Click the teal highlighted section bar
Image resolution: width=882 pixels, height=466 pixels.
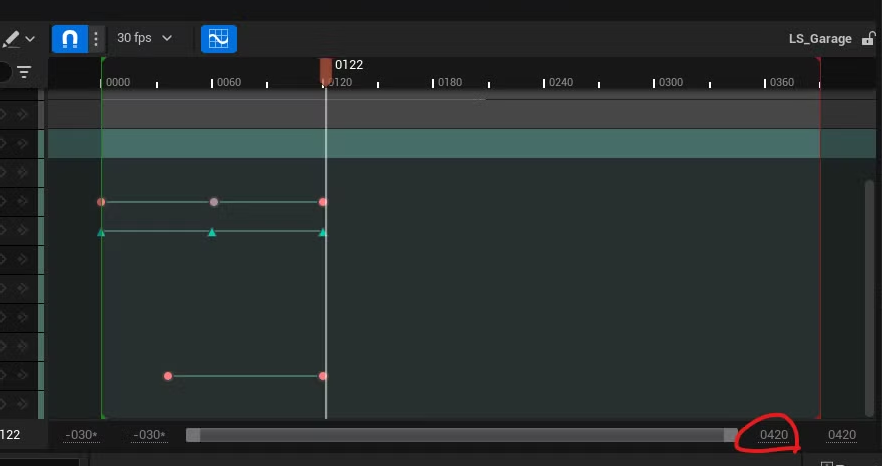pyautogui.click(x=461, y=144)
